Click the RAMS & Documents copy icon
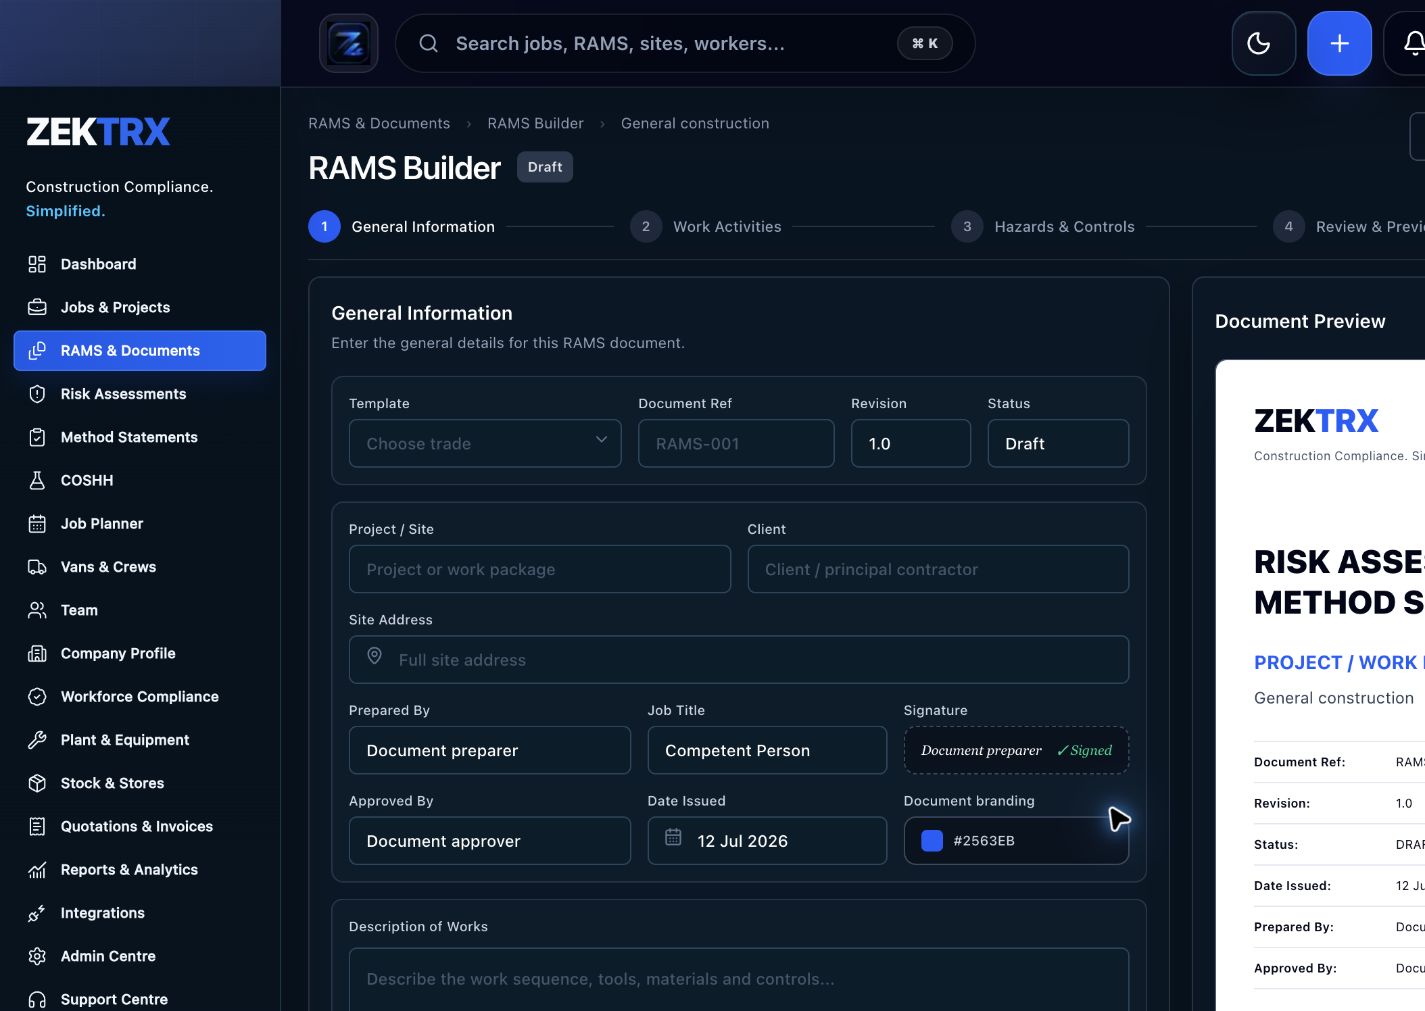 tap(37, 350)
